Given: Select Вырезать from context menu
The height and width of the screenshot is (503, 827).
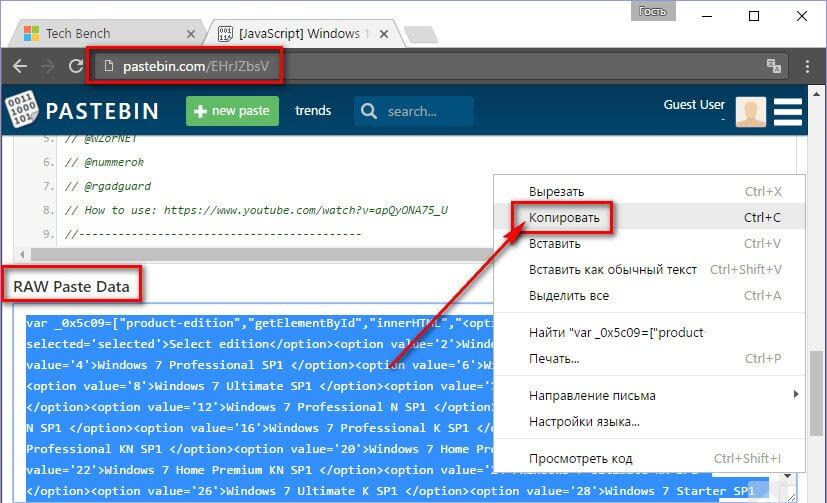Looking at the screenshot, I should coord(649,191).
